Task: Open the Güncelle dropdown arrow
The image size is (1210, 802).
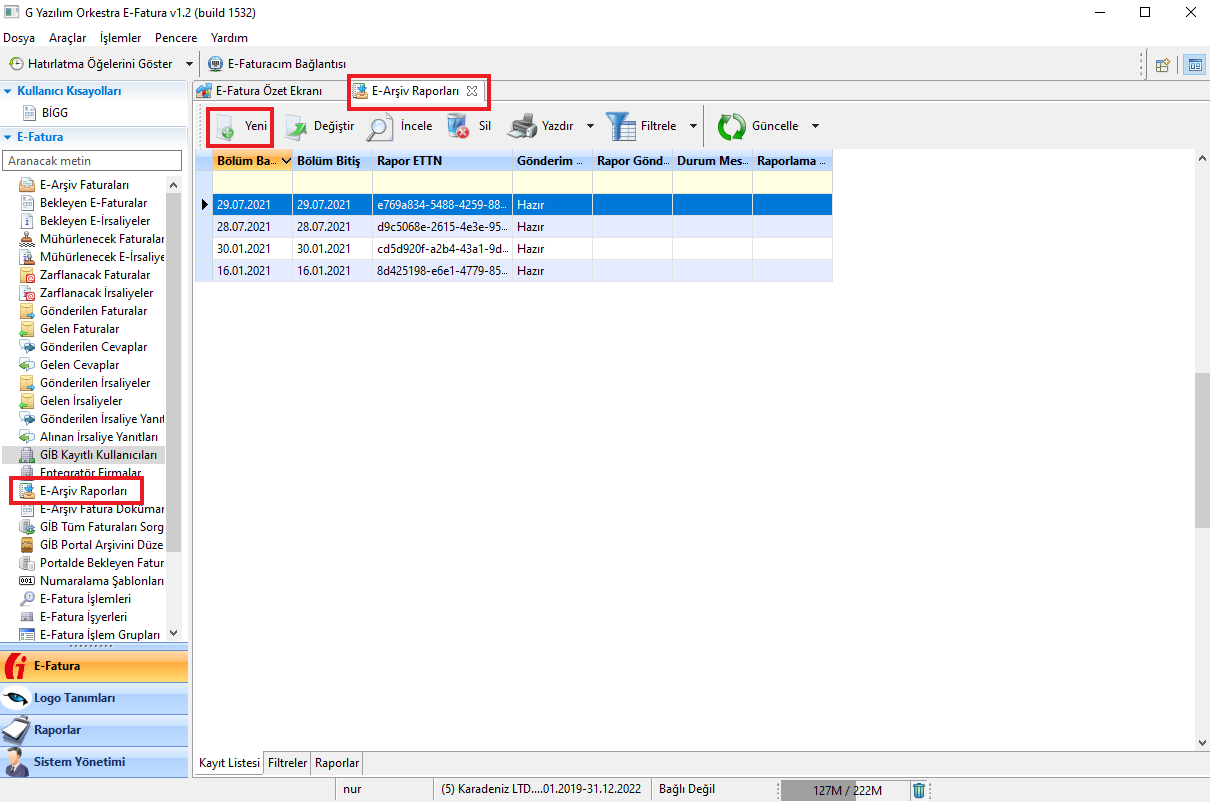Action: 815,127
